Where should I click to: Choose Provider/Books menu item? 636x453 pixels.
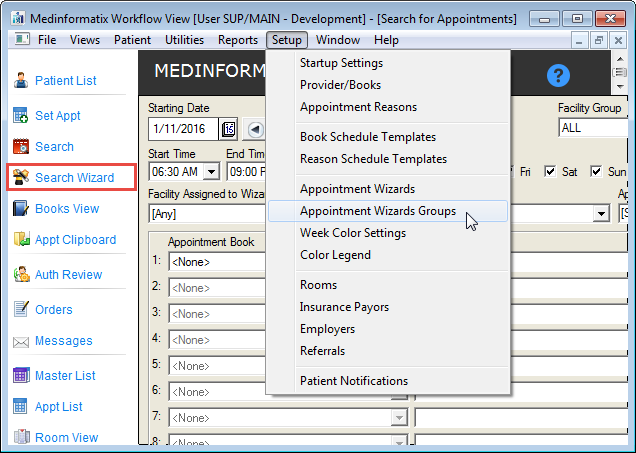click(388, 85)
